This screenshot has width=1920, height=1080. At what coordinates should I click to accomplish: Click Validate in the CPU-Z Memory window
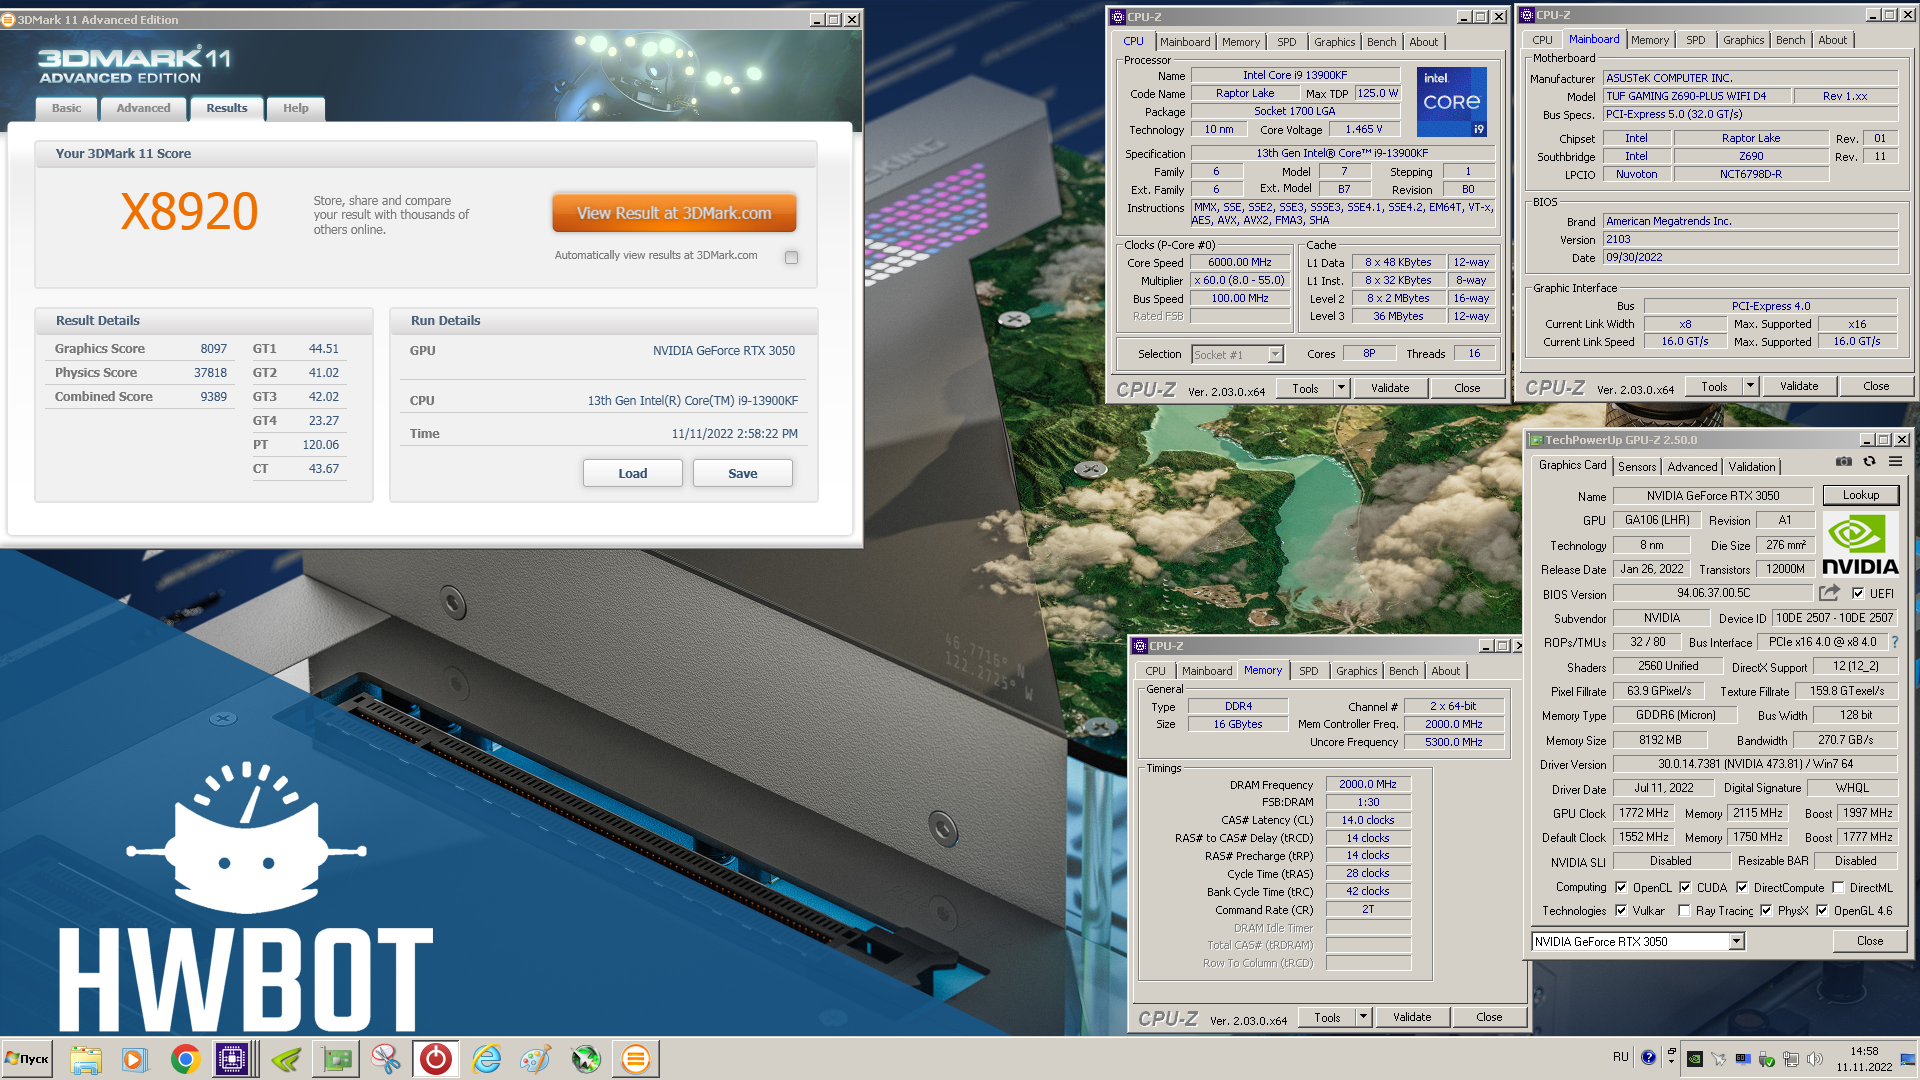[1412, 1017]
